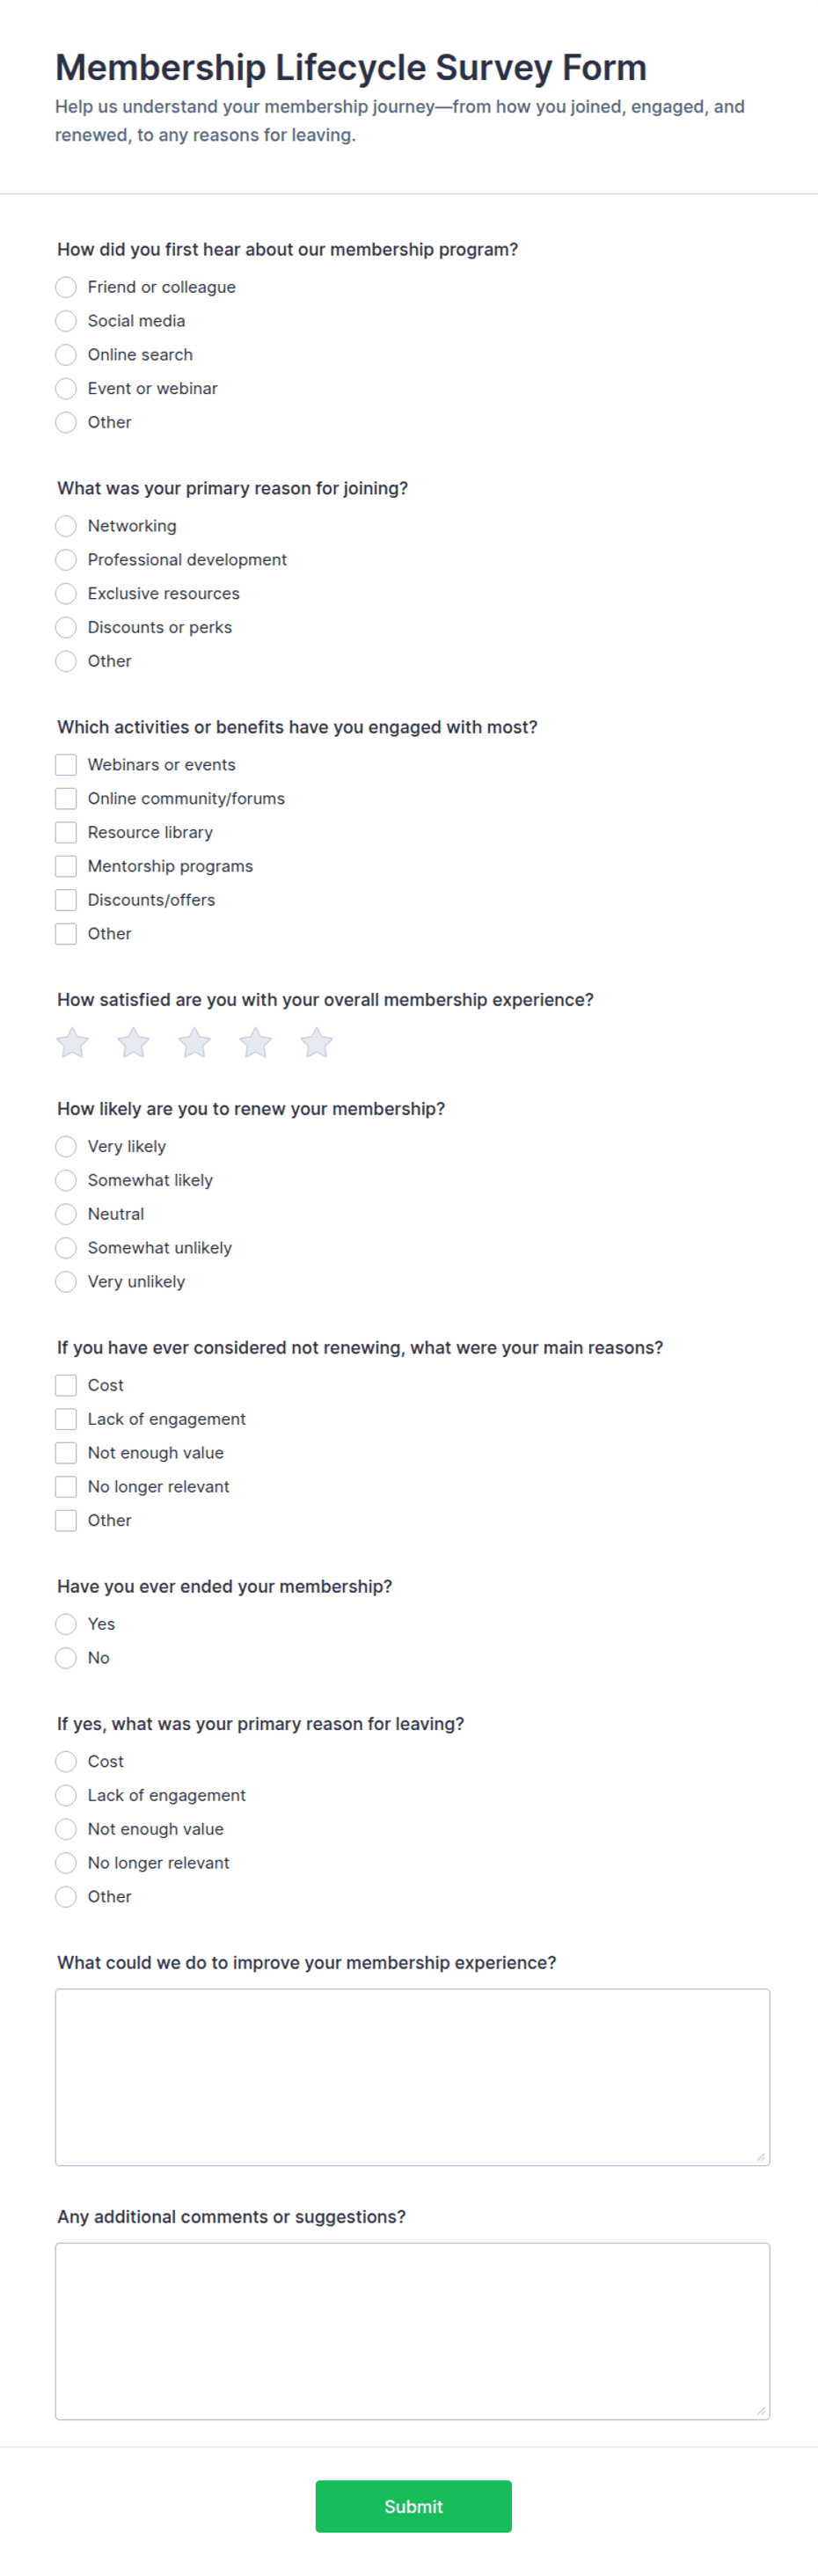Rate satisfaction with the first star
This screenshot has height=2576, width=818.
pyautogui.click(x=72, y=1042)
